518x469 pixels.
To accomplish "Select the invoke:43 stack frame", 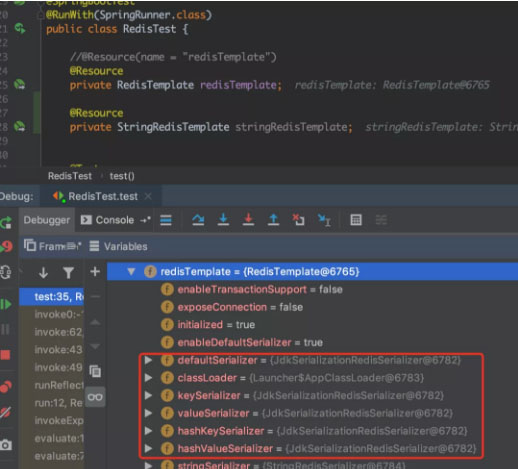I will click(51, 349).
